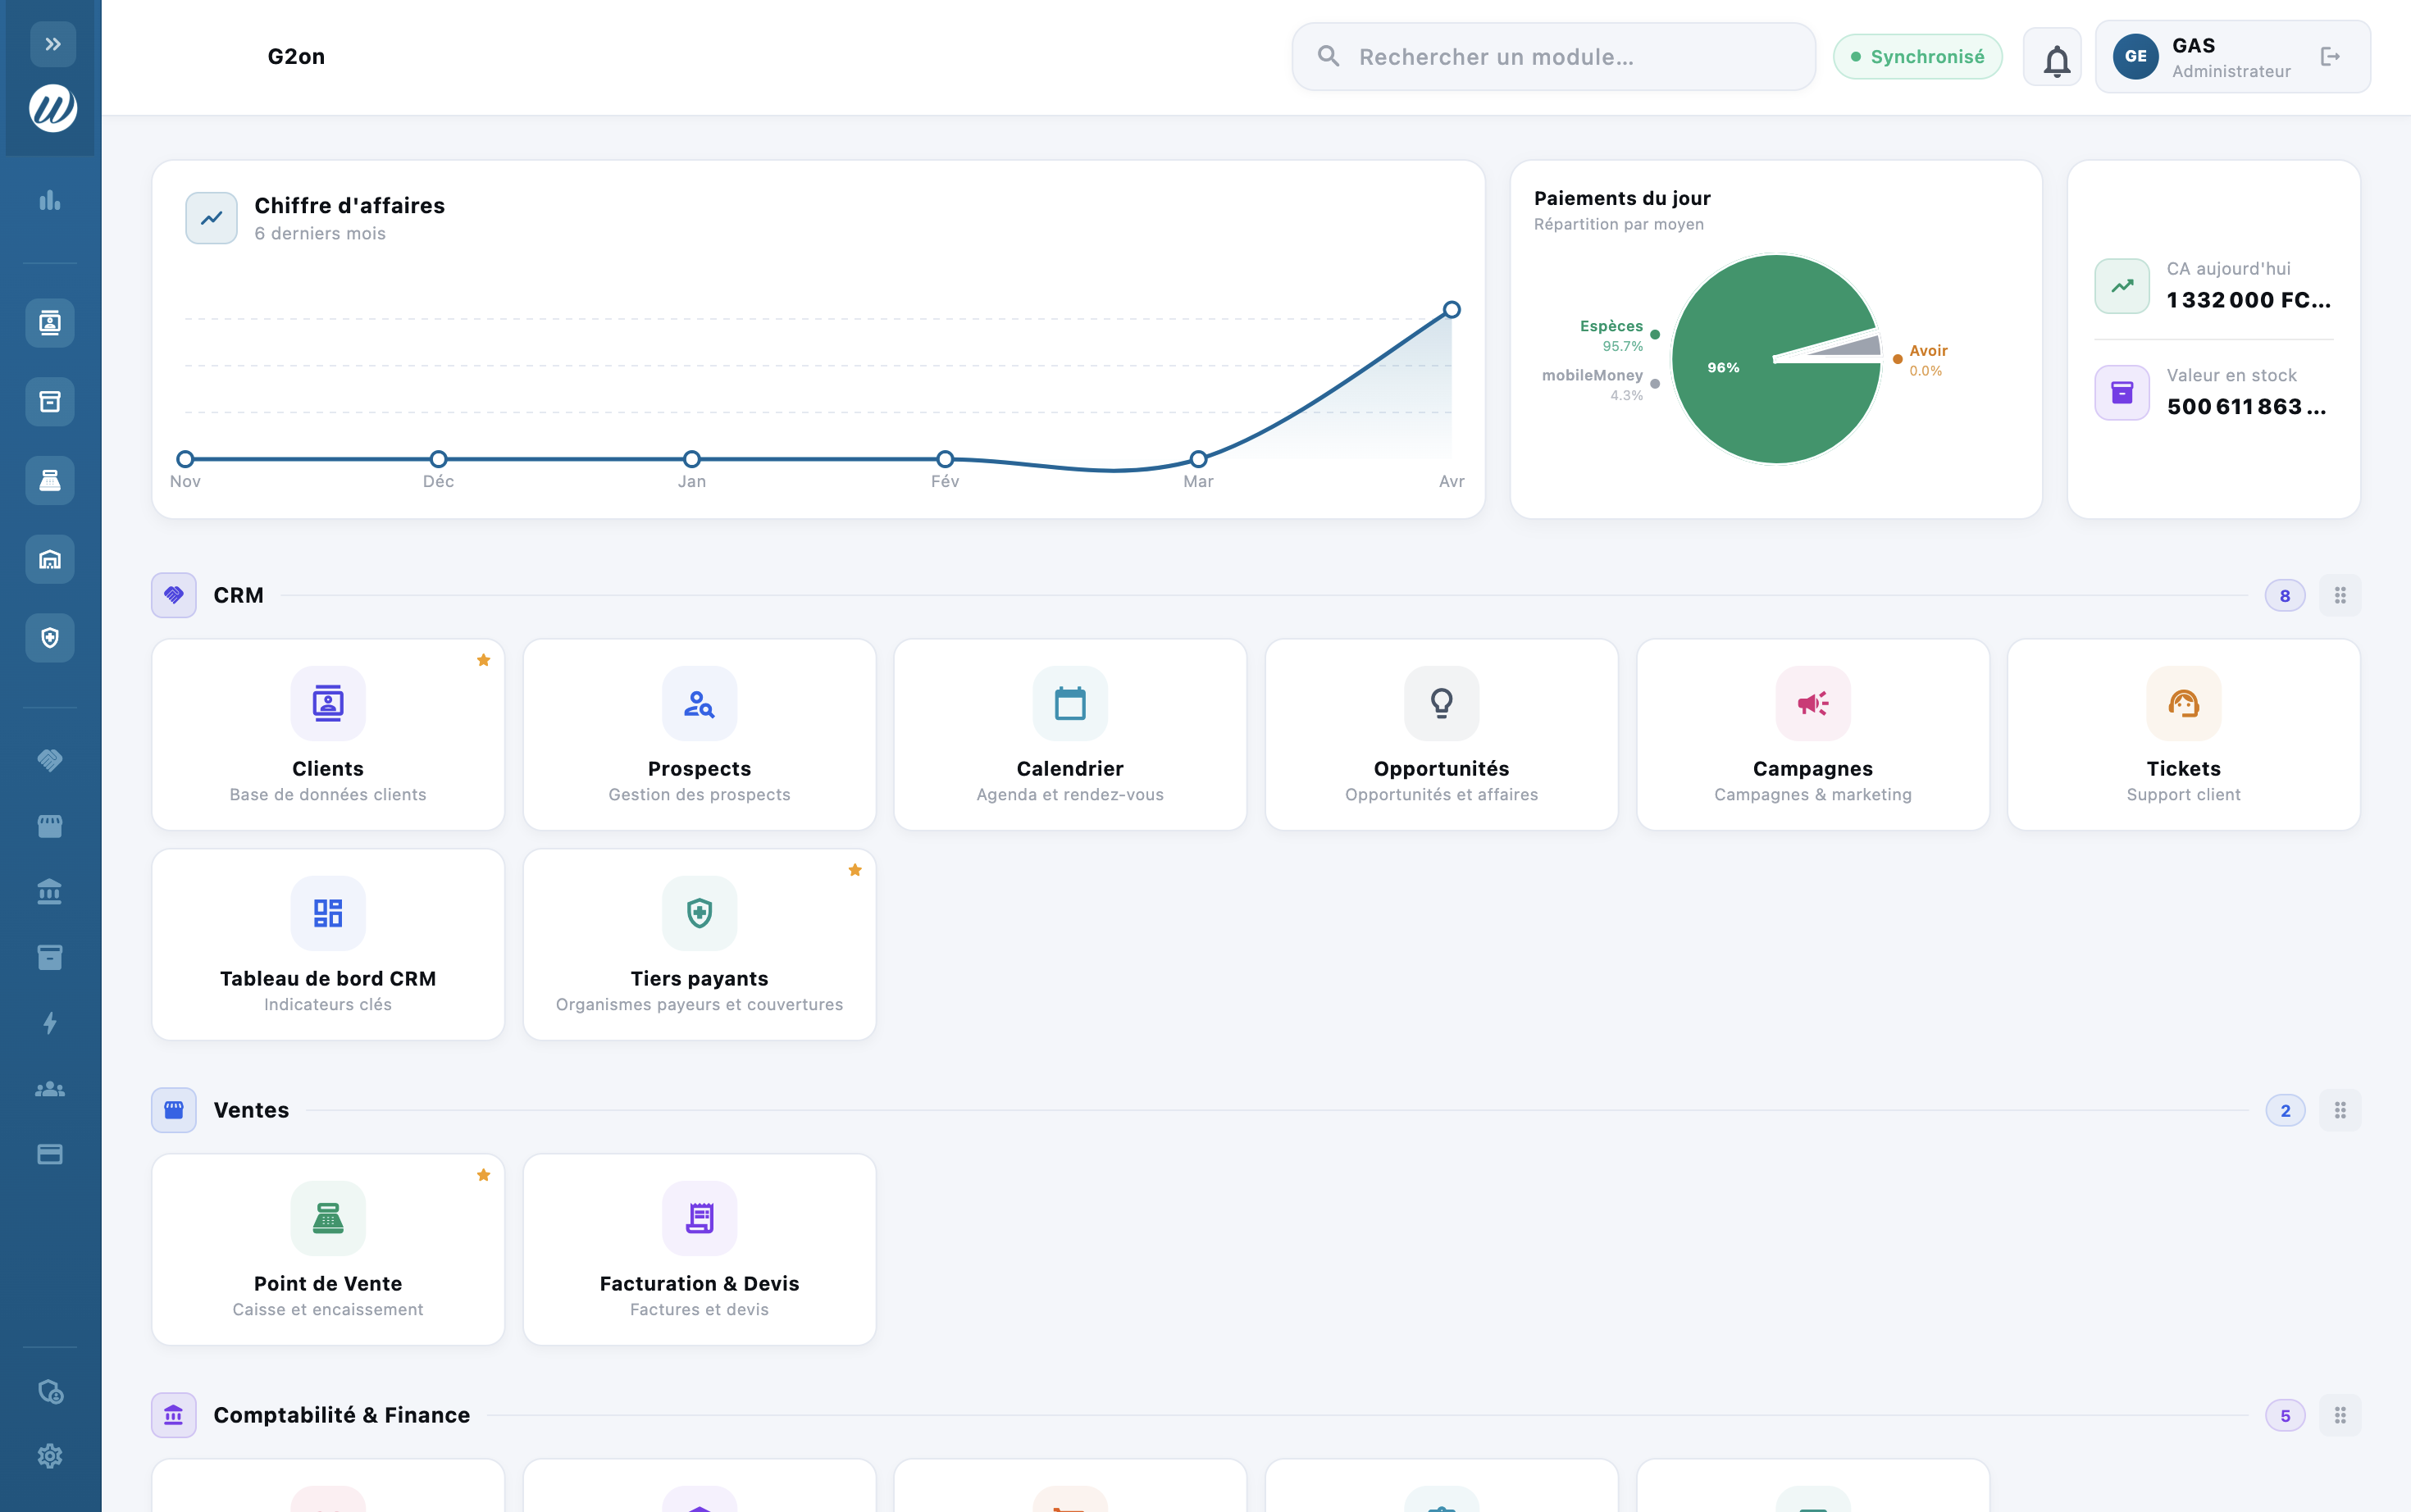The height and width of the screenshot is (1512, 2411).
Task: Select the lower archive box icon in the sidebar
Action: (50, 957)
